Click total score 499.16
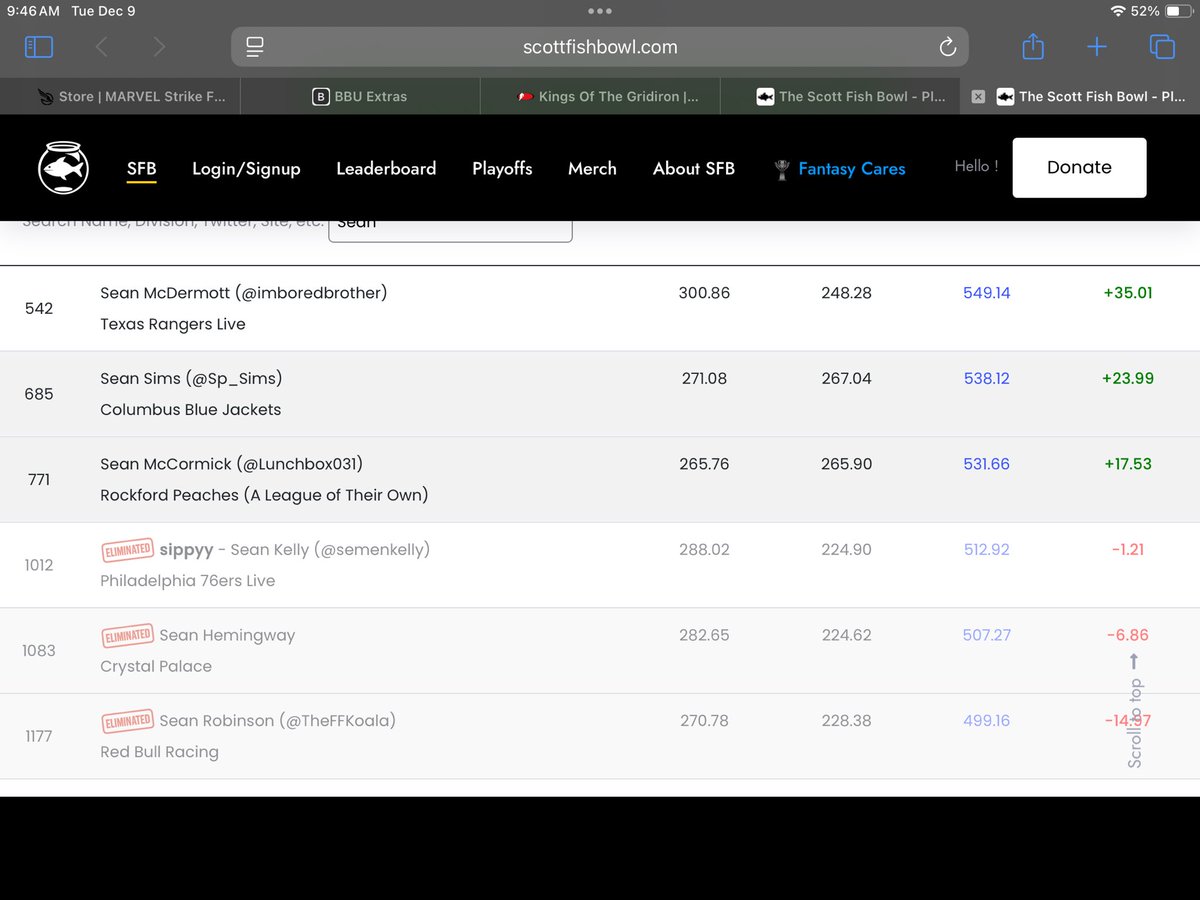Image resolution: width=1200 pixels, height=900 pixels. (986, 720)
